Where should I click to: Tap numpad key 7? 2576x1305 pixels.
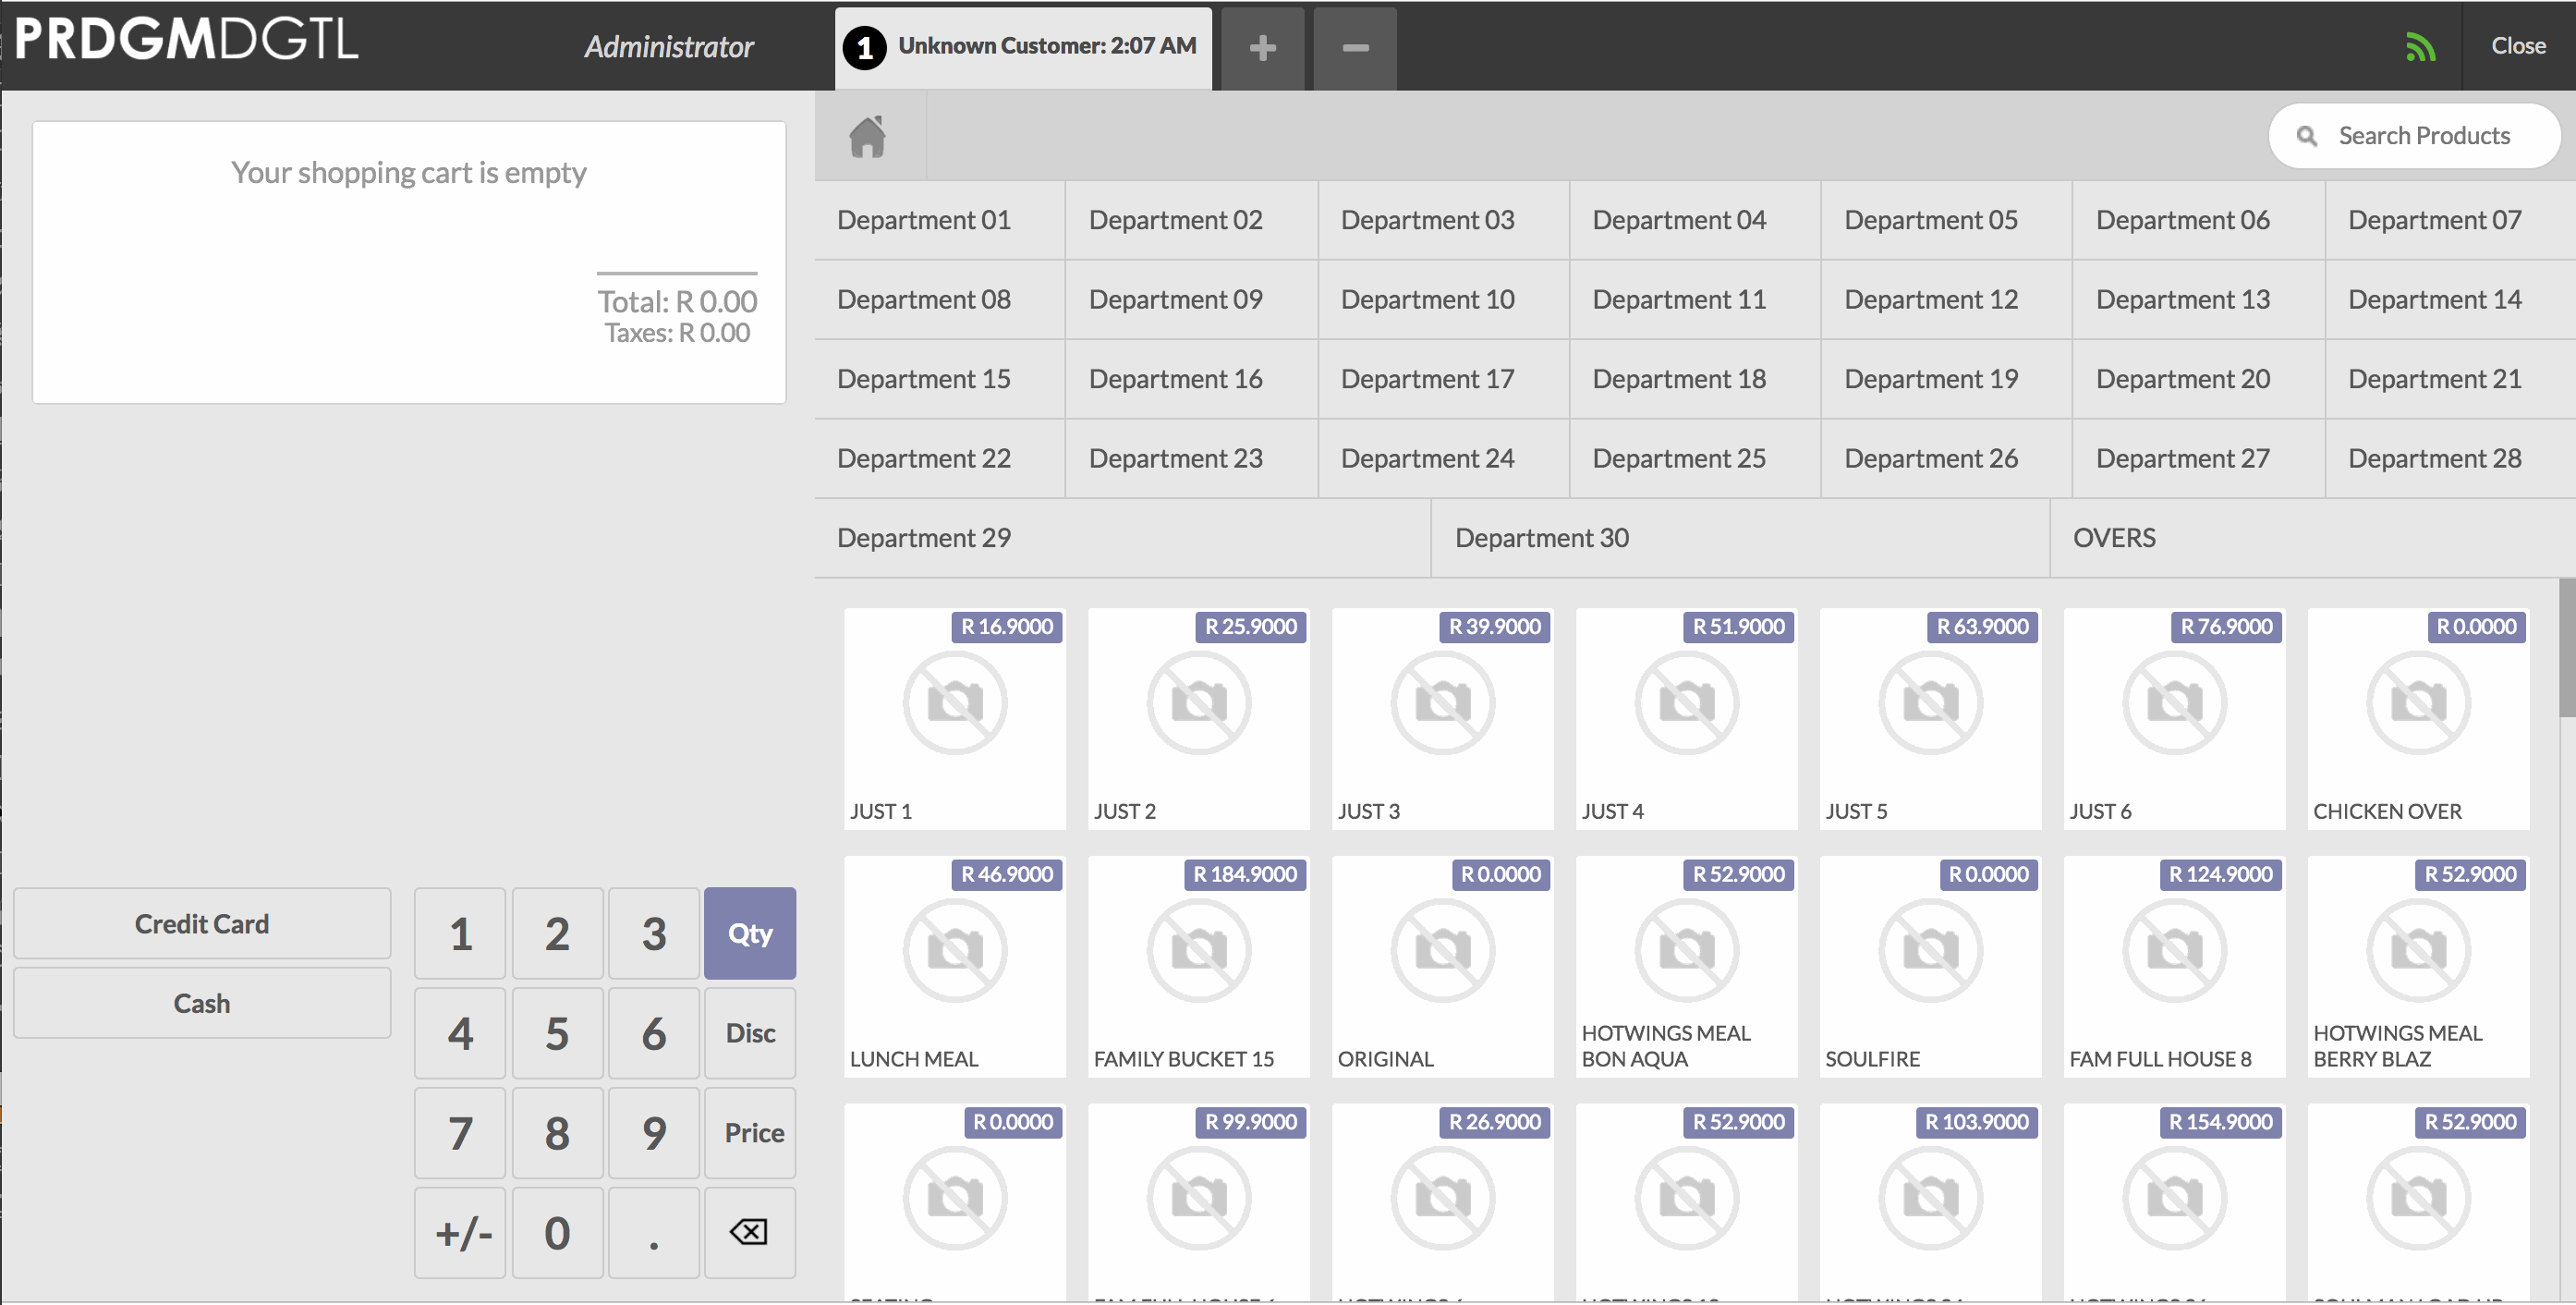click(460, 1133)
